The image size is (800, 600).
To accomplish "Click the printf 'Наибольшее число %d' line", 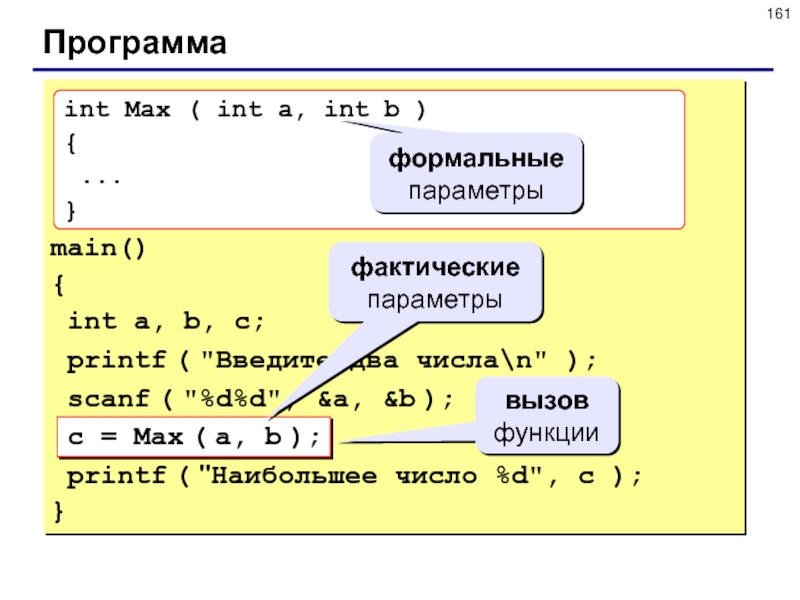I will tap(354, 476).
